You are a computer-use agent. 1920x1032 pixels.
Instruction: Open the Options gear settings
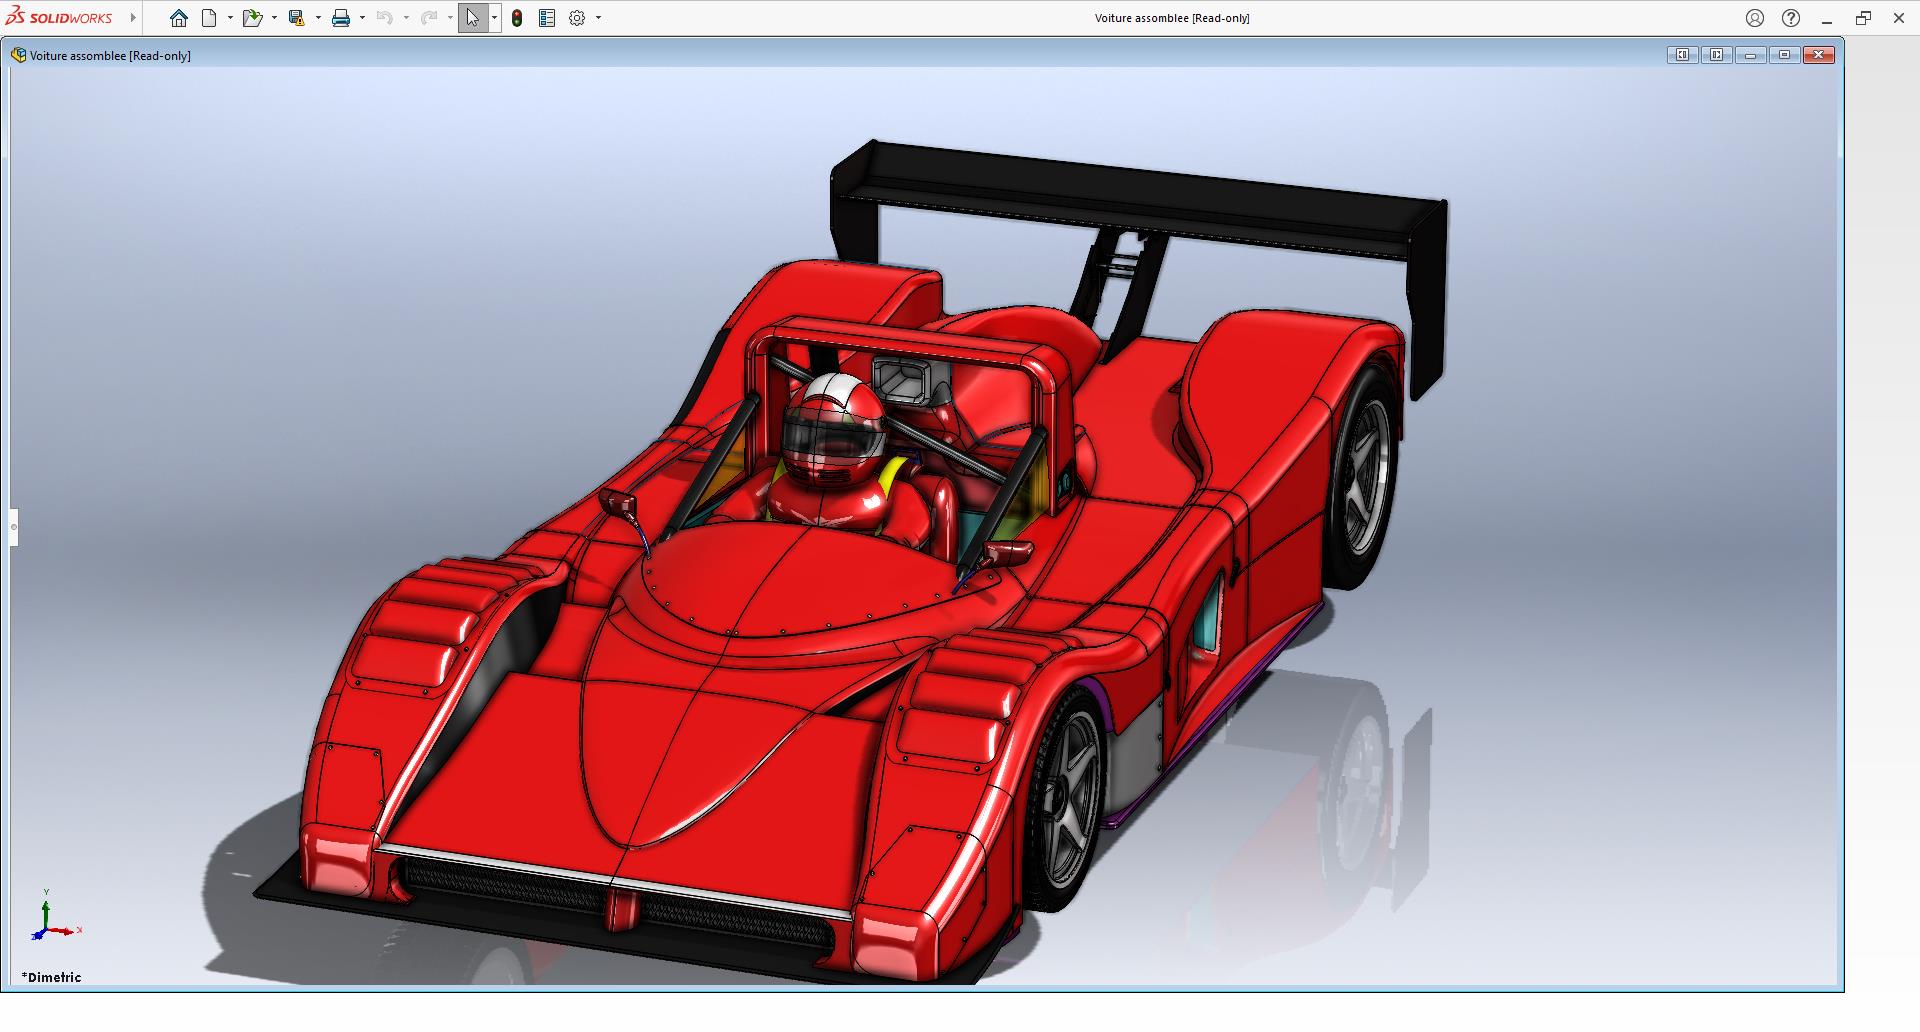coord(577,18)
